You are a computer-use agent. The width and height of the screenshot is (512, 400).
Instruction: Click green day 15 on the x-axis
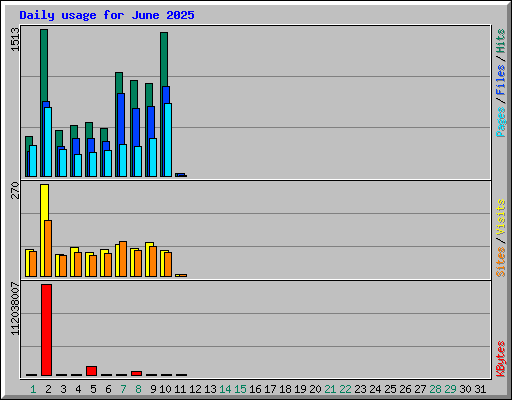(x=240, y=389)
